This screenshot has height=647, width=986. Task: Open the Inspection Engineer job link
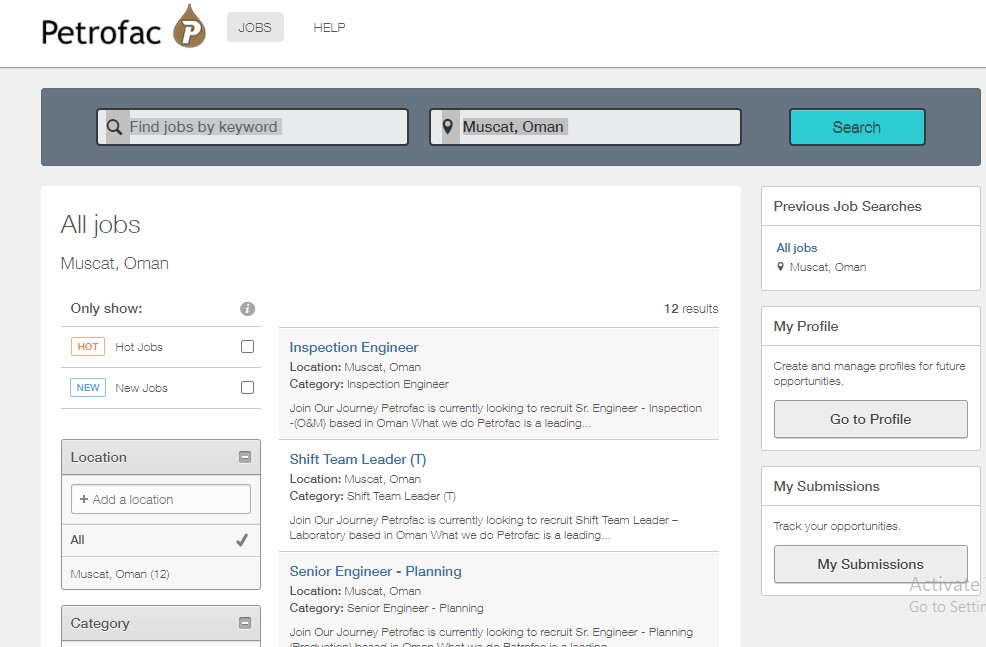point(353,347)
